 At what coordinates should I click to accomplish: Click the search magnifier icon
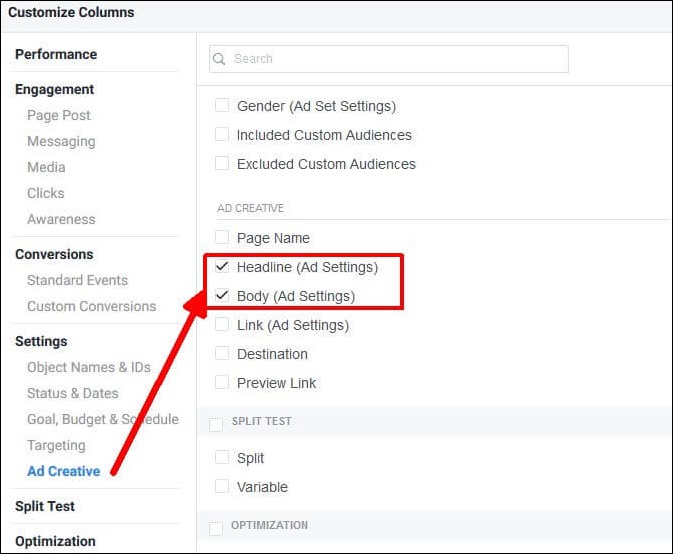pyautogui.click(x=219, y=59)
